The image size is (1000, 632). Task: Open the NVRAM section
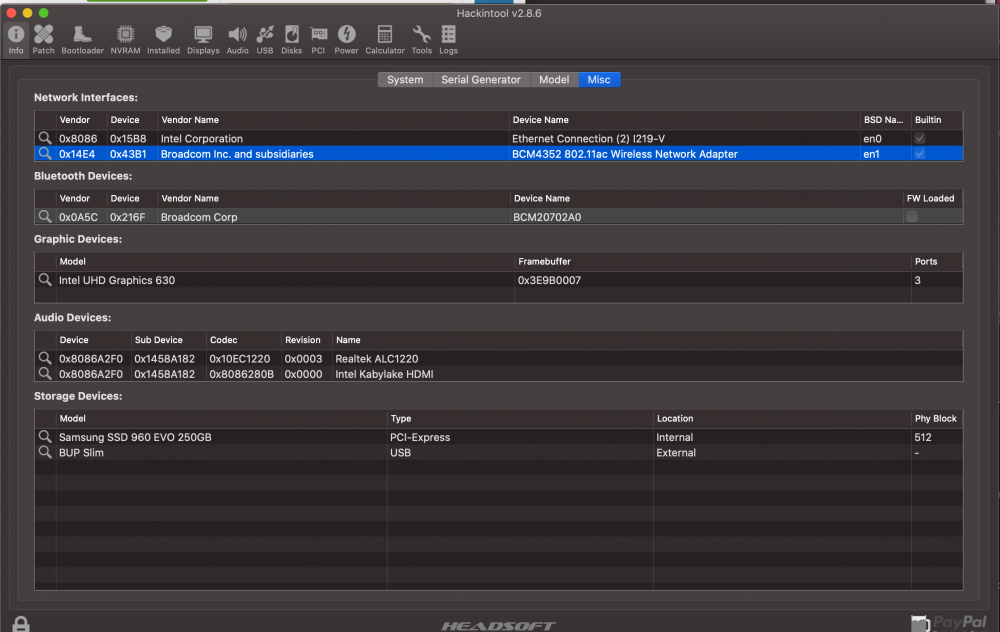point(125,40)
